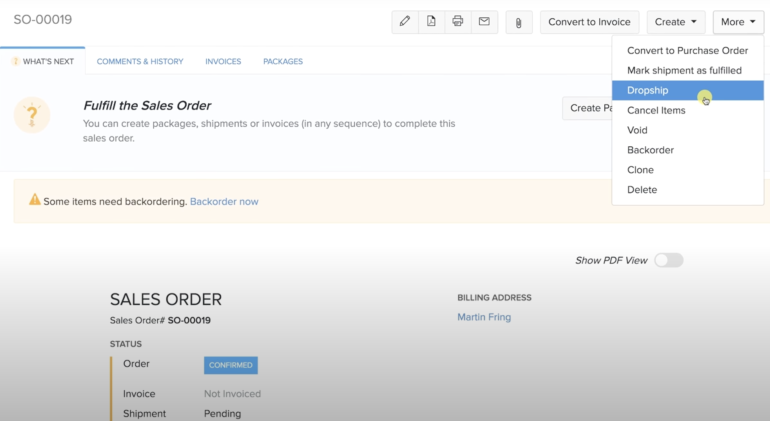The image size is (770, 421).
Task: Open Martin Fring customer link
Action: point(485,317)
